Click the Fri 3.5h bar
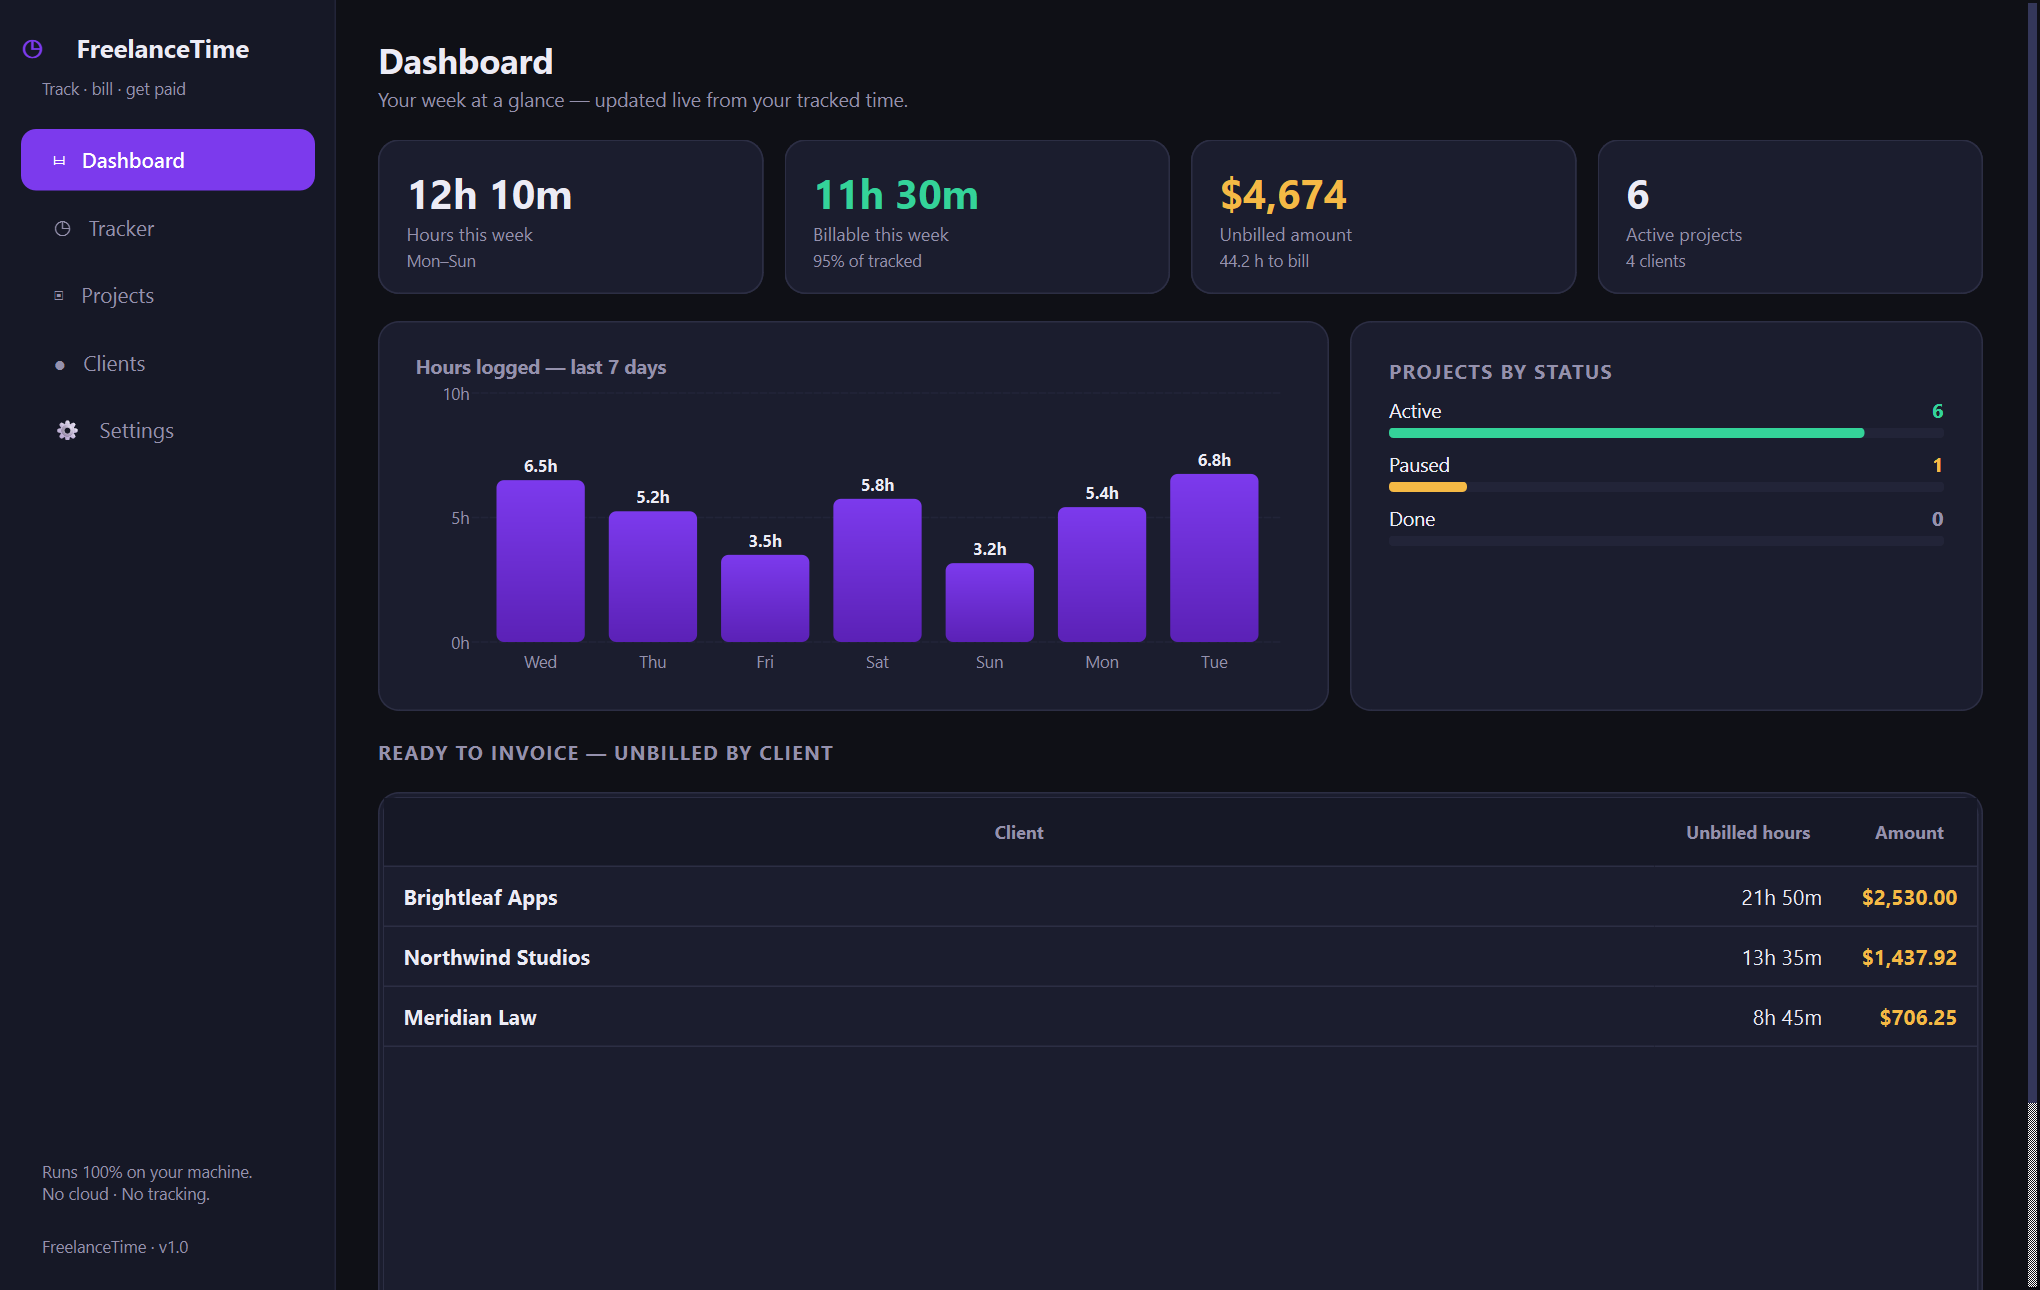Screen dimensions: 2040x1290 765,598
